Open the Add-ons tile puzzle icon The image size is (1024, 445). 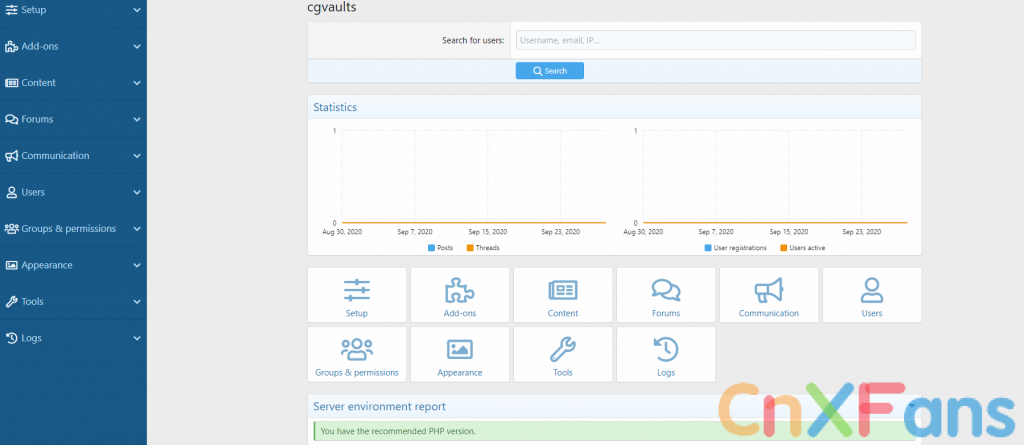(x=459, y=289)
